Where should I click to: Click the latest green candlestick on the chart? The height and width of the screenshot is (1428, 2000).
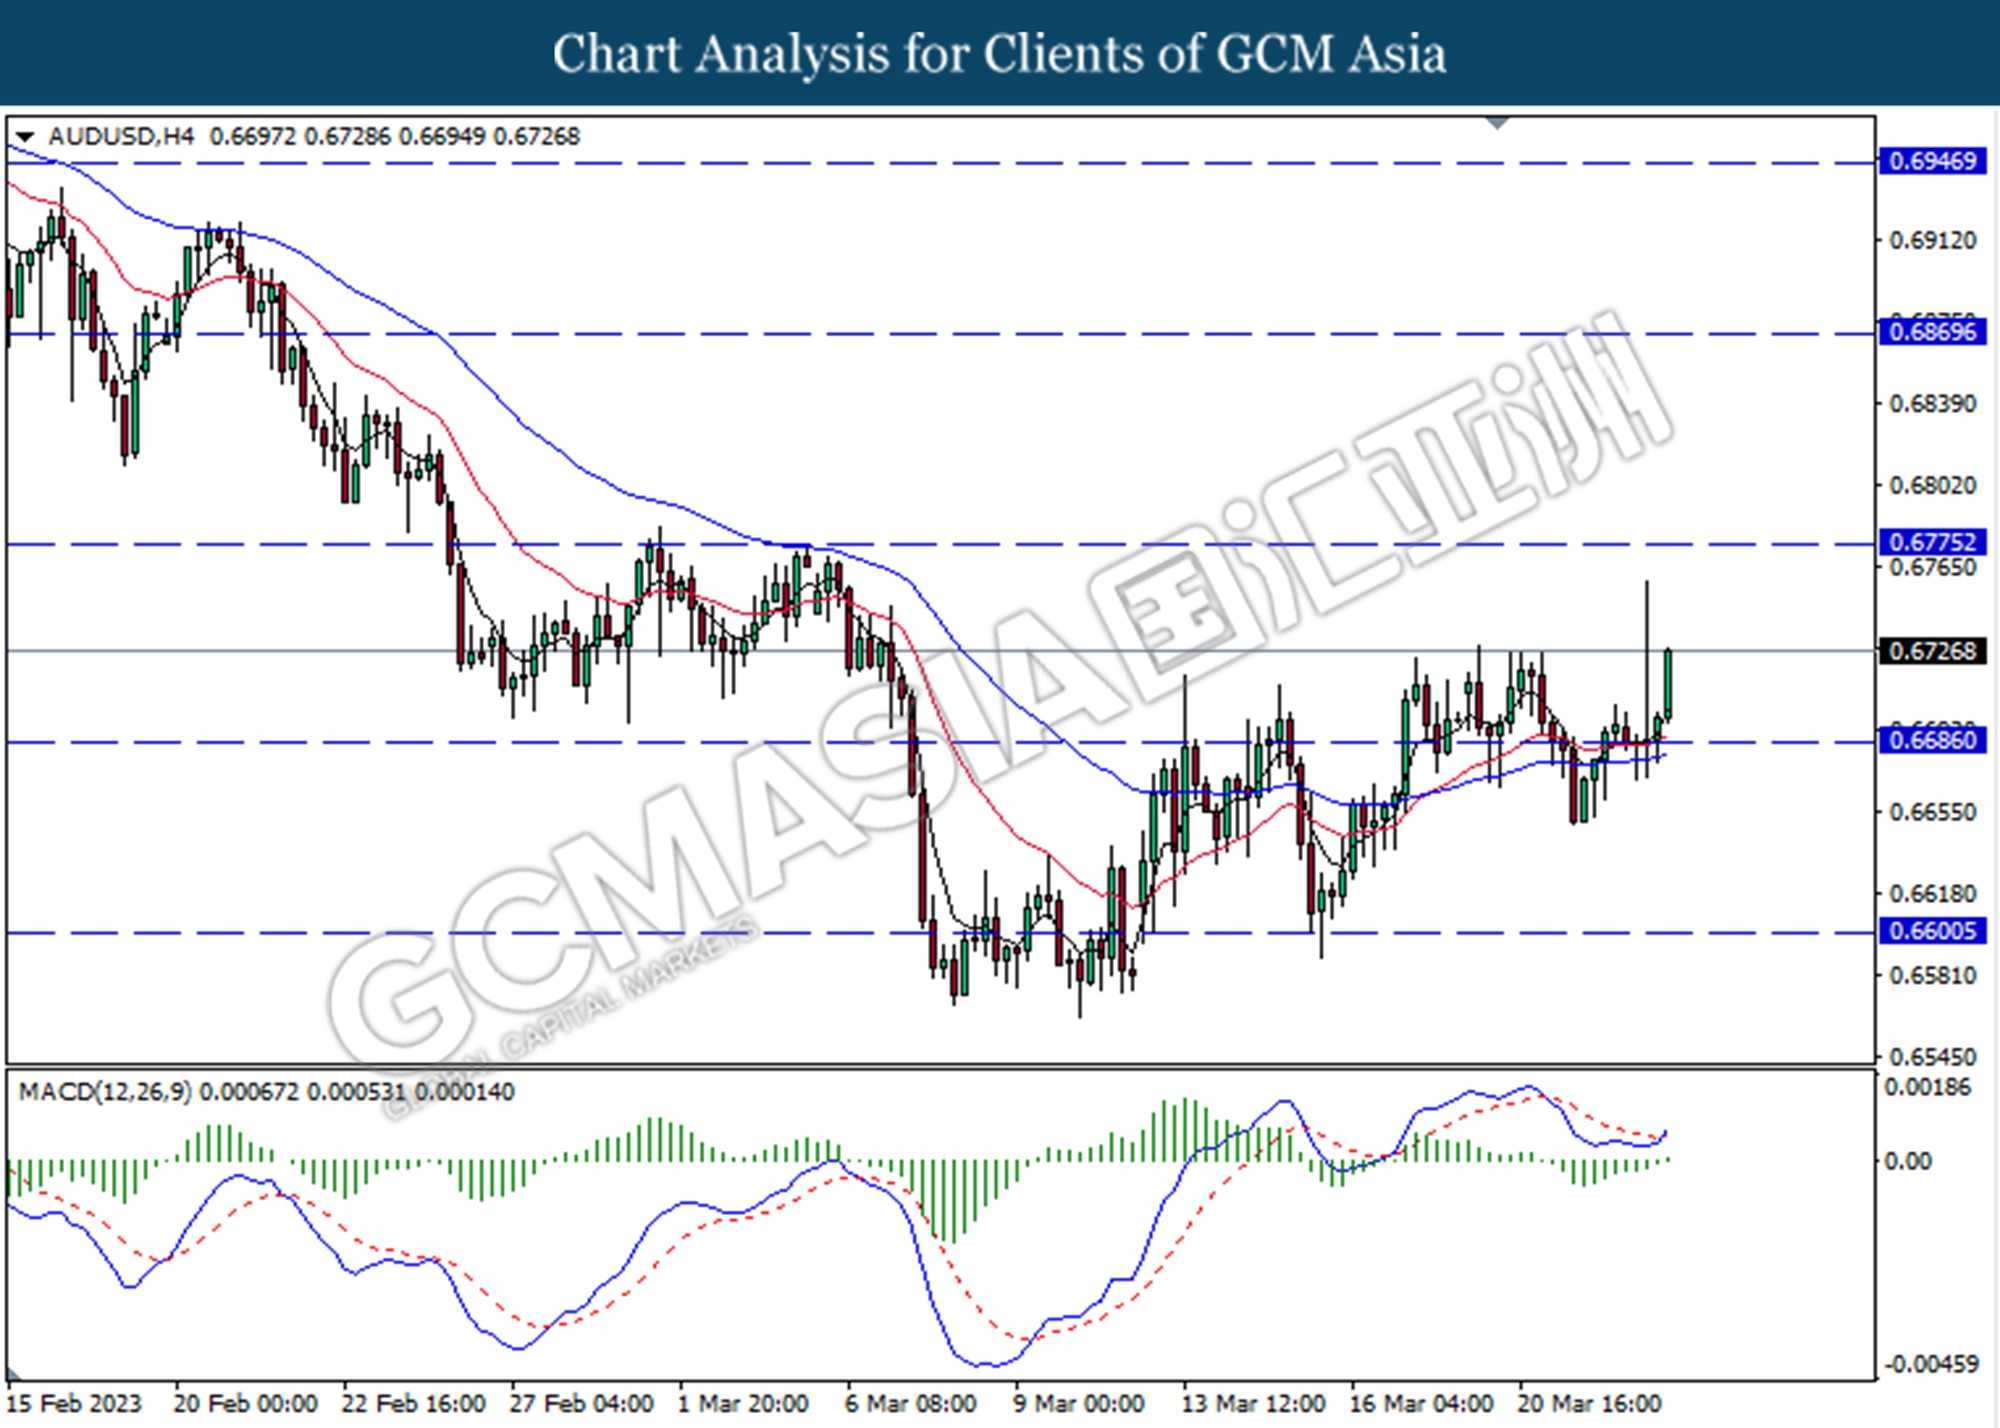[x=1668, y=683]
